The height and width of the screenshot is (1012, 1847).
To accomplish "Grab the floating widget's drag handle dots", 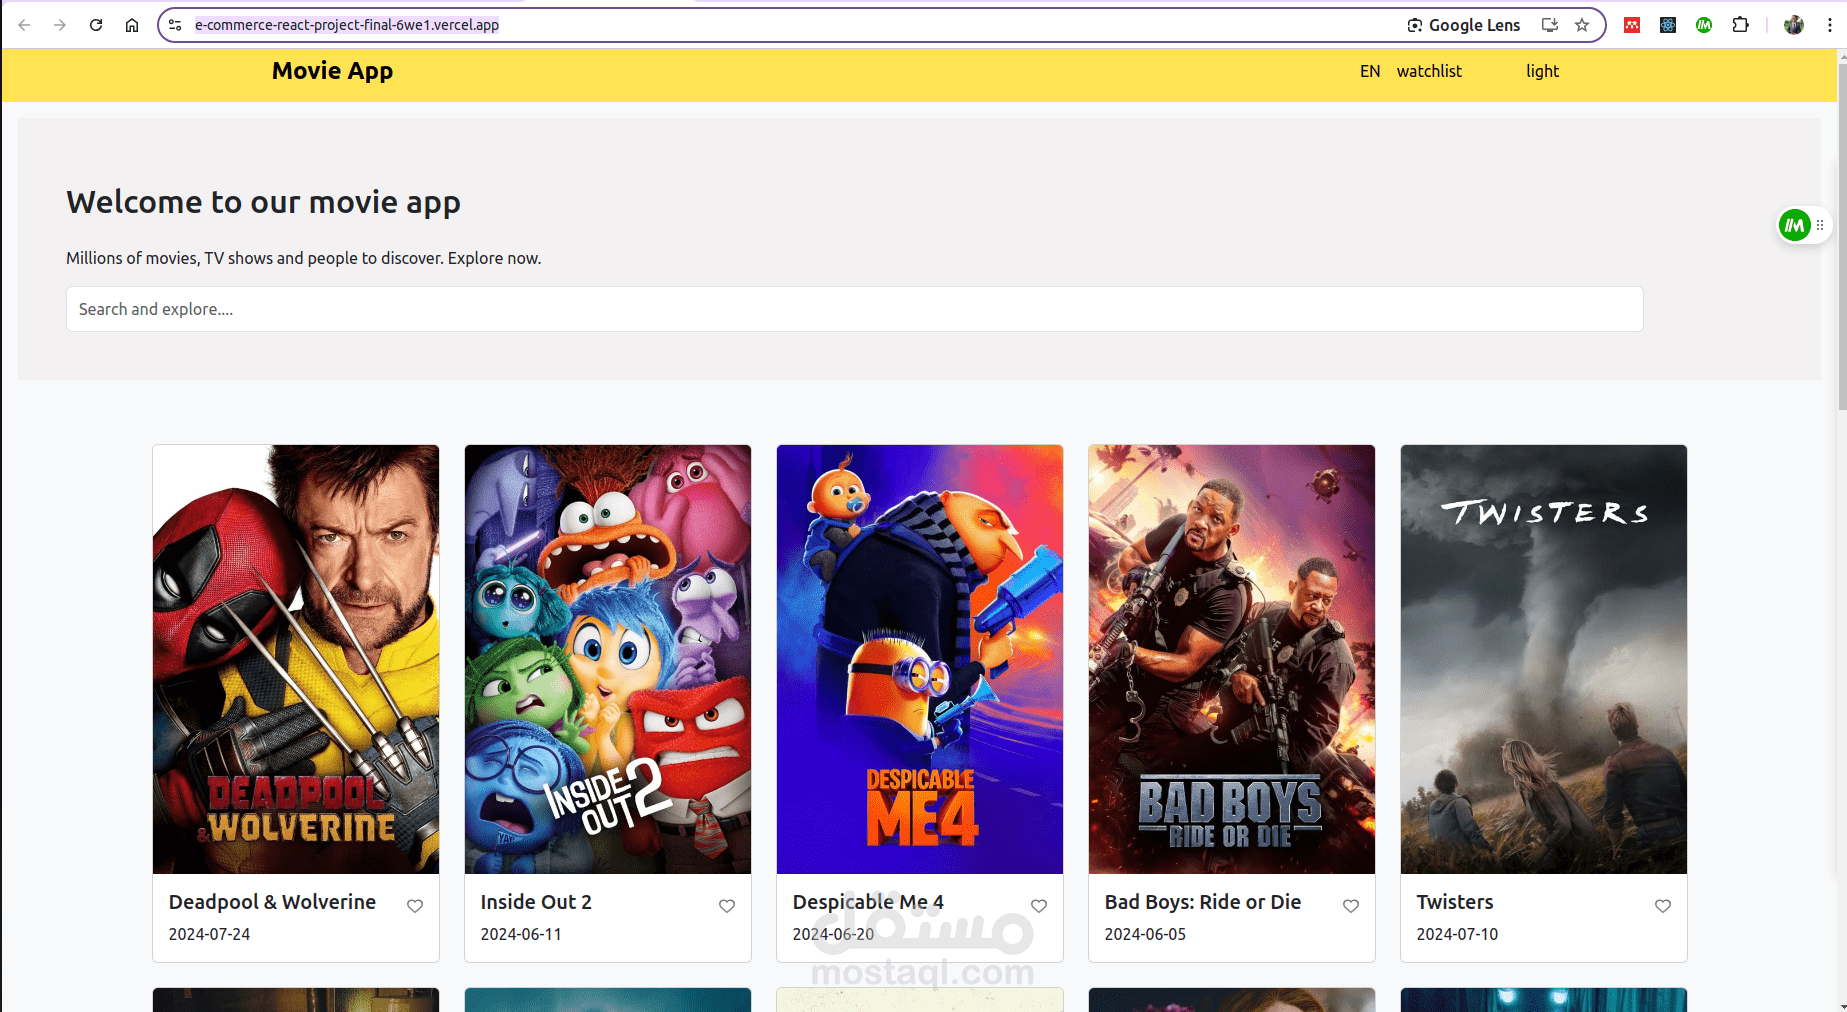I will 1820,225.
